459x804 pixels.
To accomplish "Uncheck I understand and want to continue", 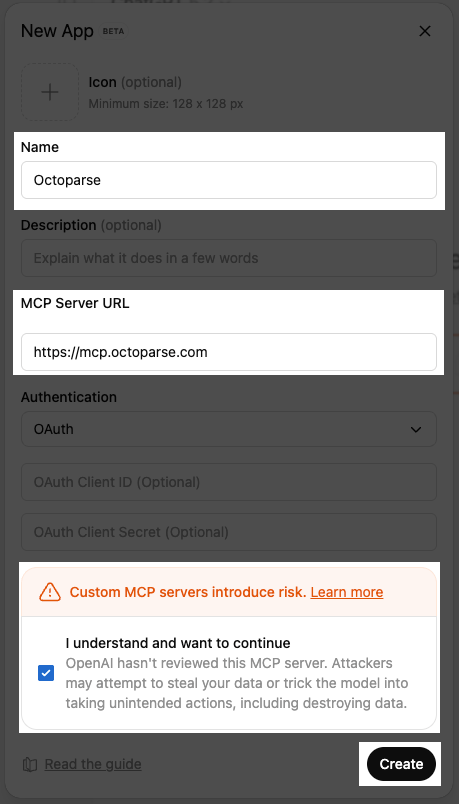I will click(x=46, y=673).
